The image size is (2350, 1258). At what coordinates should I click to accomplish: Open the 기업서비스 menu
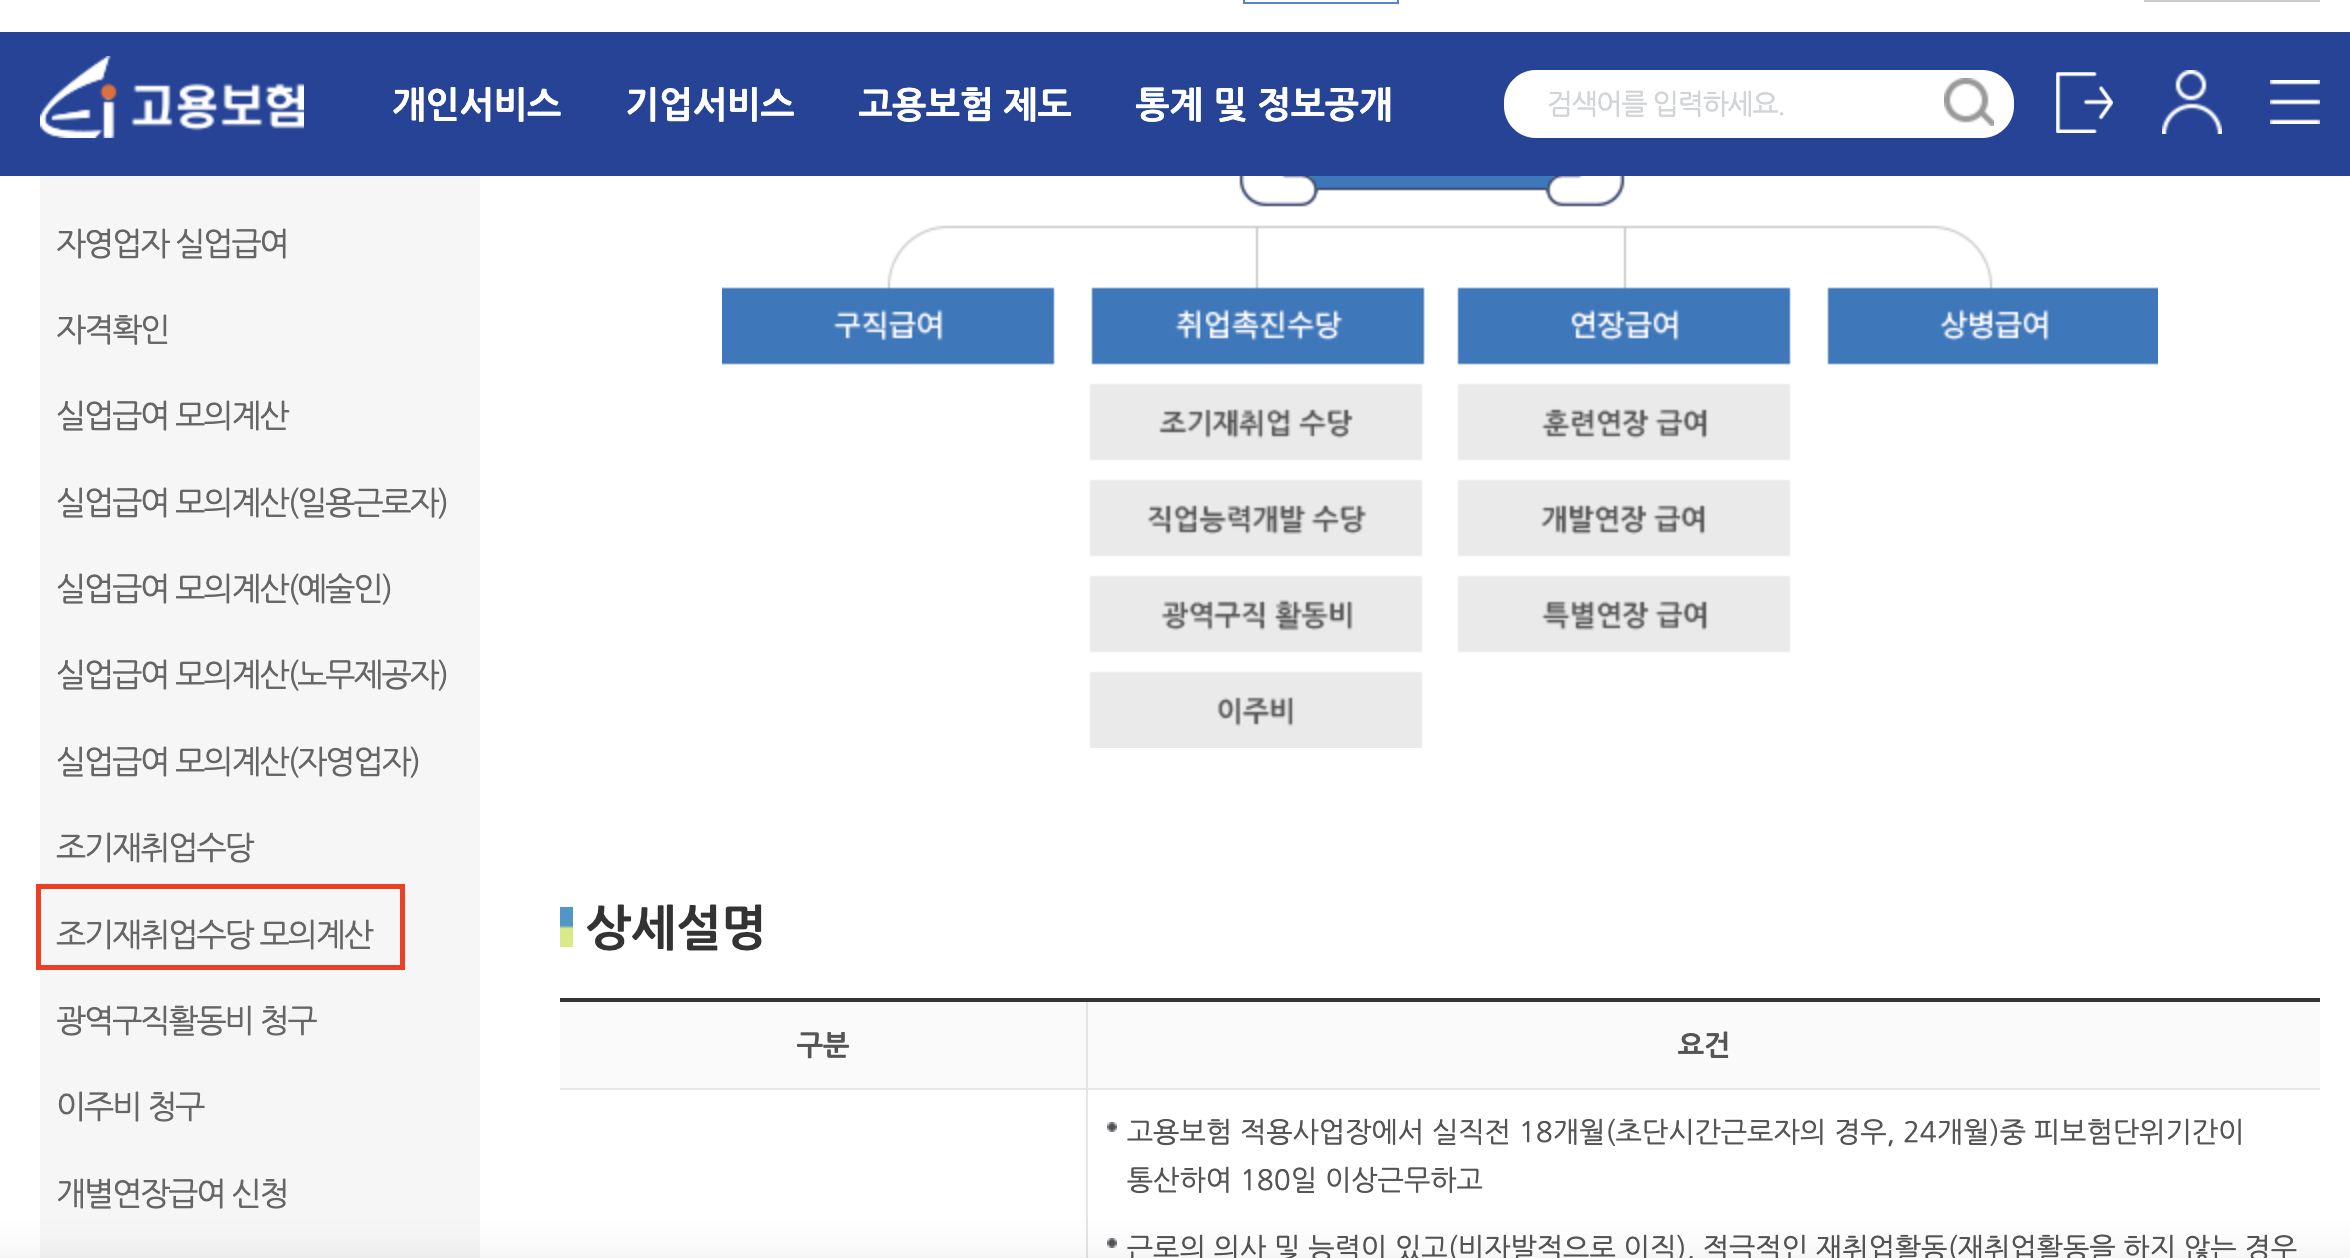(x=709, y=104)
